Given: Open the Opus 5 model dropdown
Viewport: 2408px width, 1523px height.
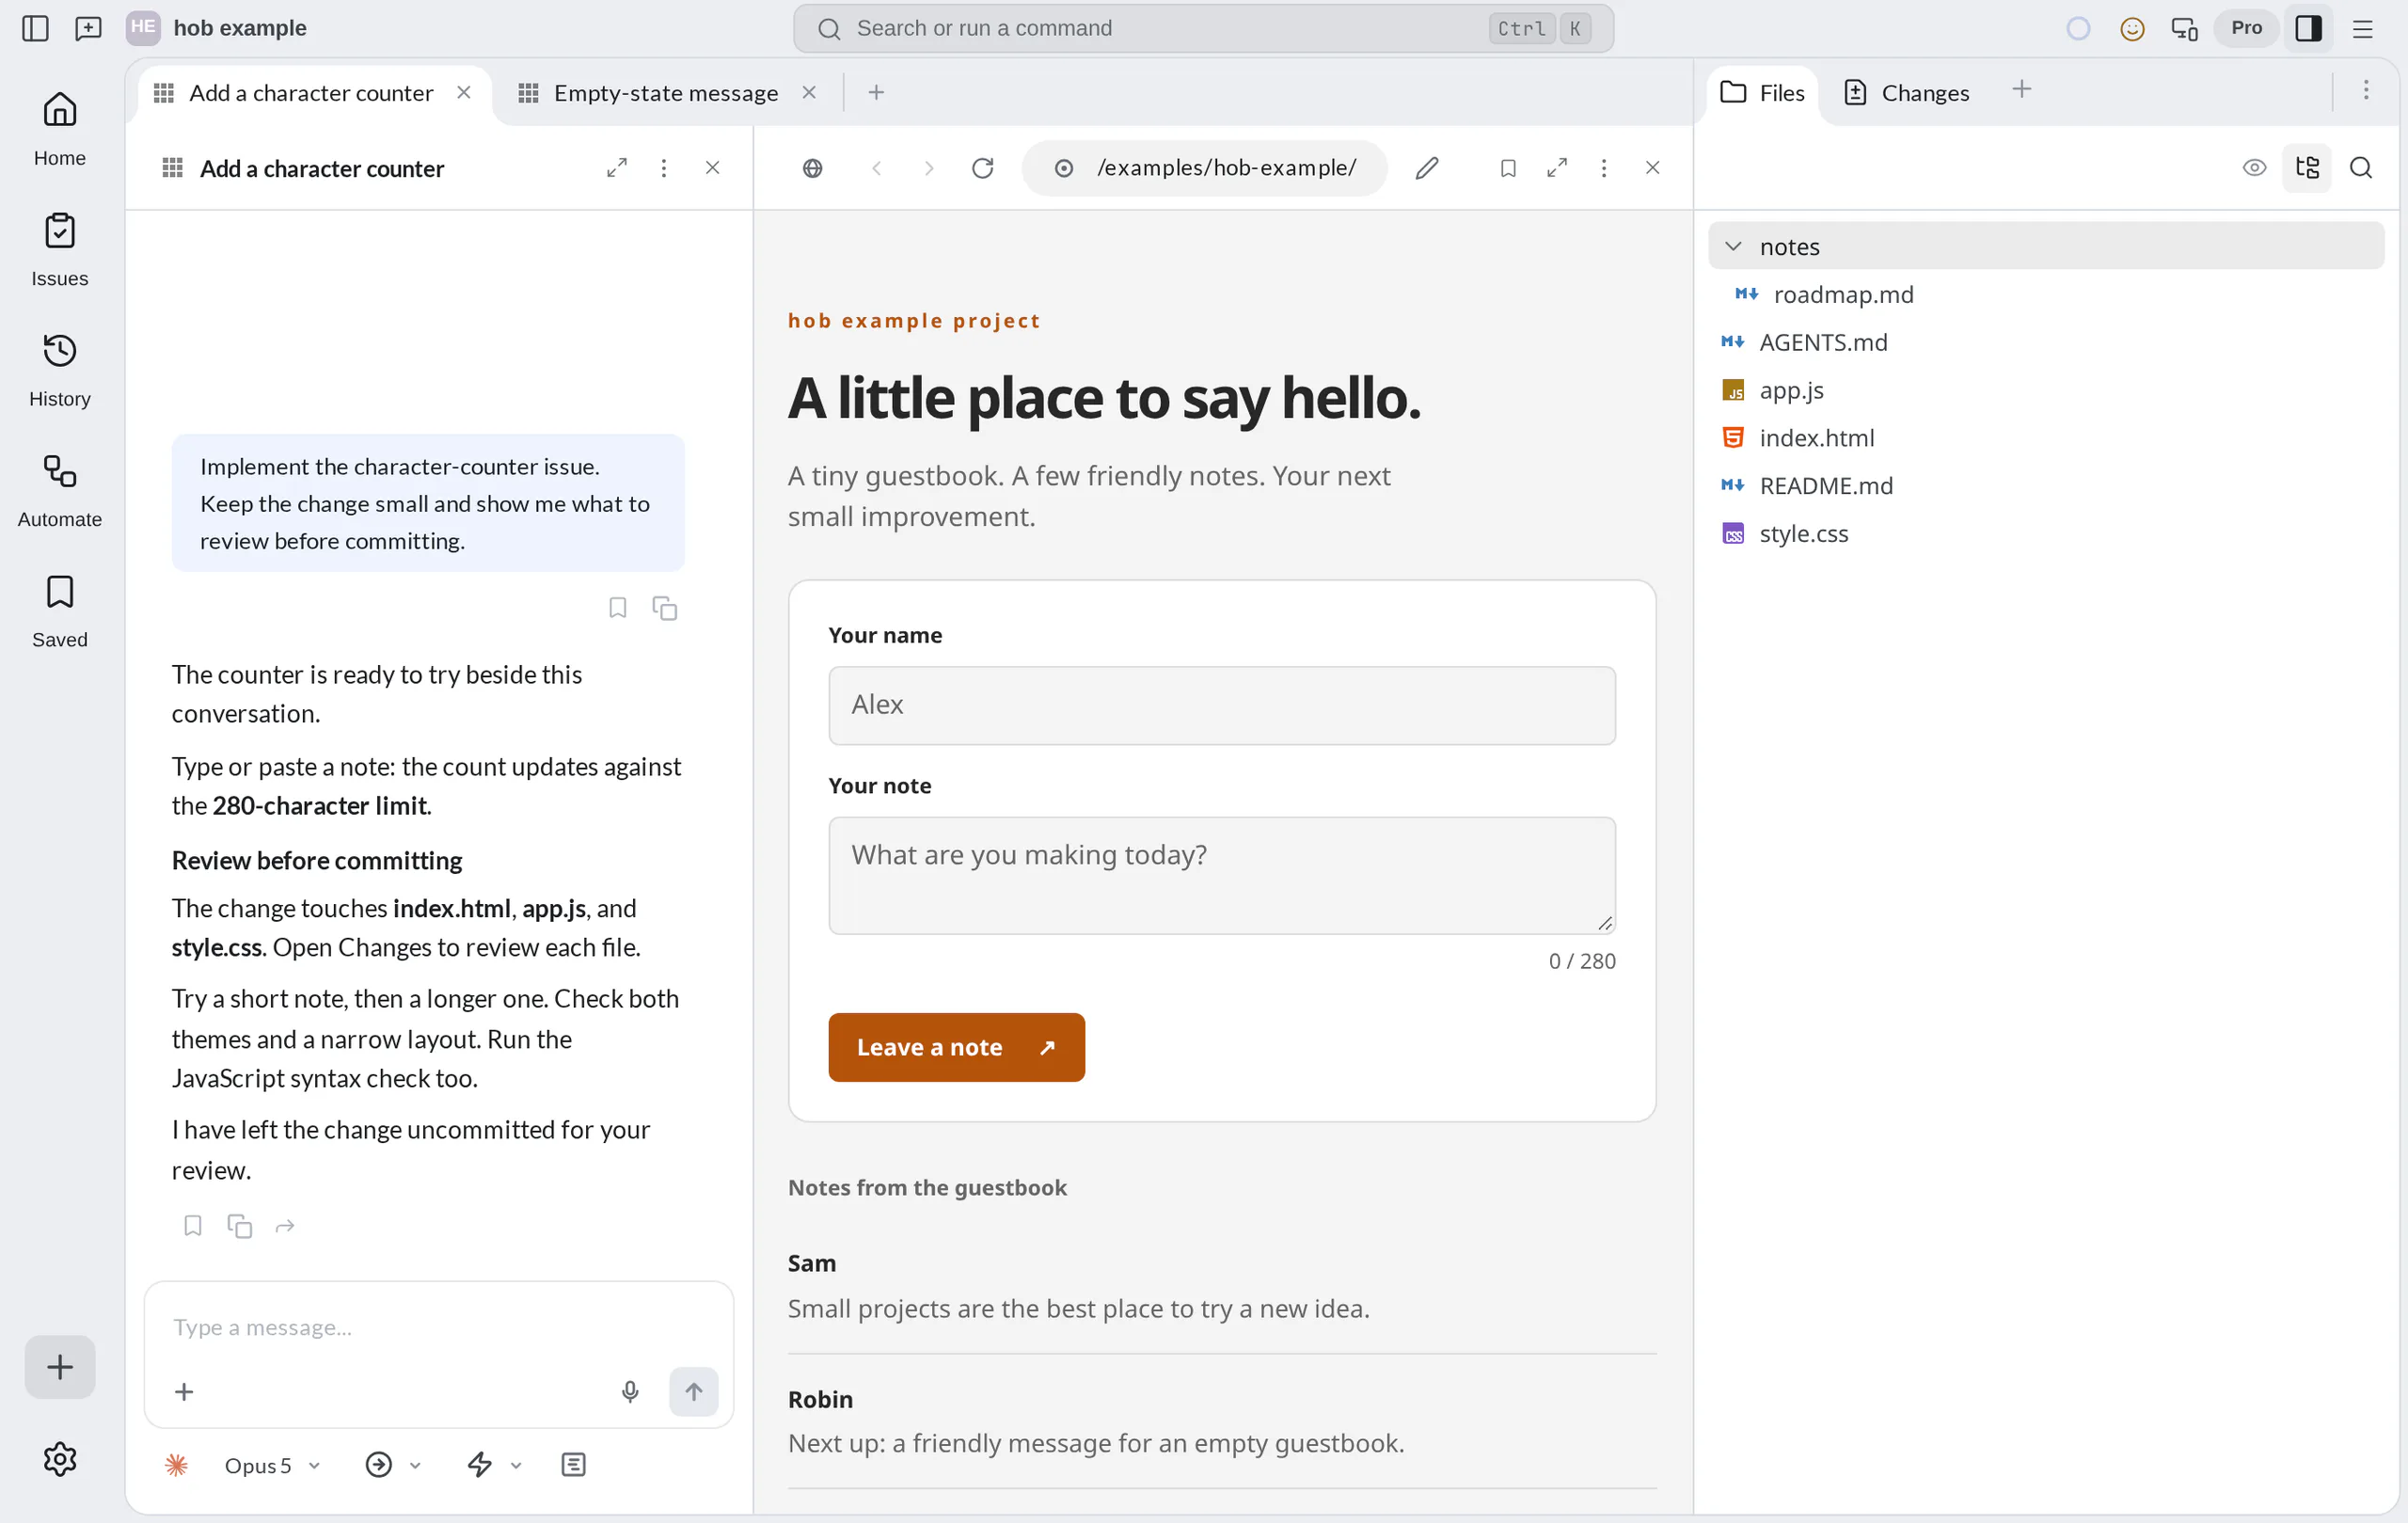Looking at the screenshot, I should click(x=271, y=1465).
